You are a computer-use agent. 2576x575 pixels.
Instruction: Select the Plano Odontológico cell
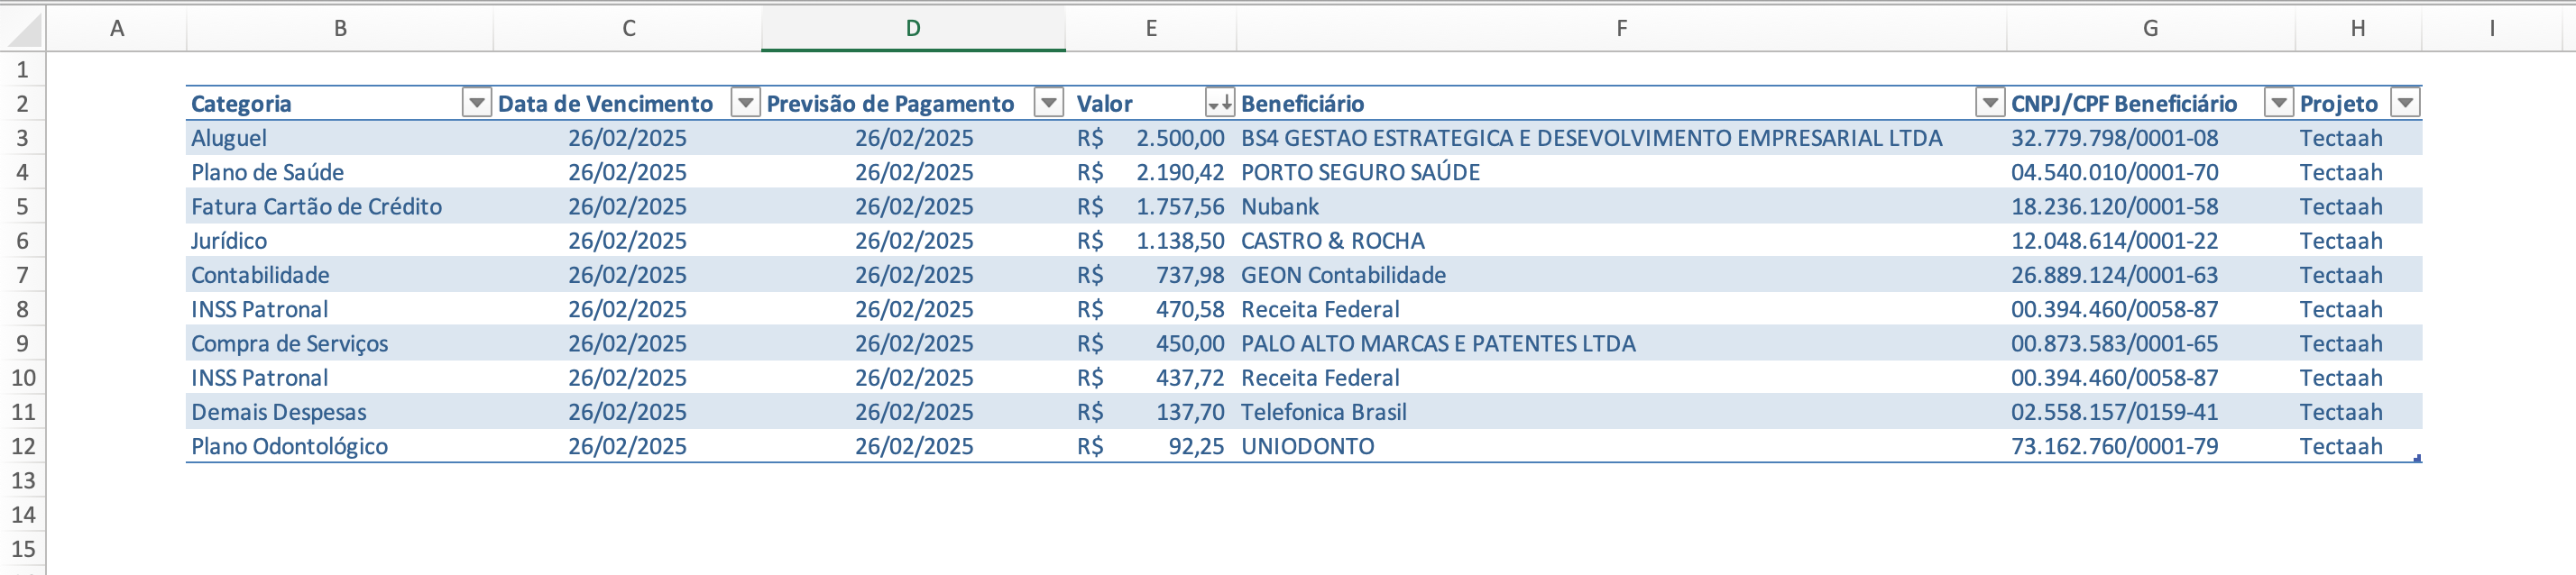(289, 446)
